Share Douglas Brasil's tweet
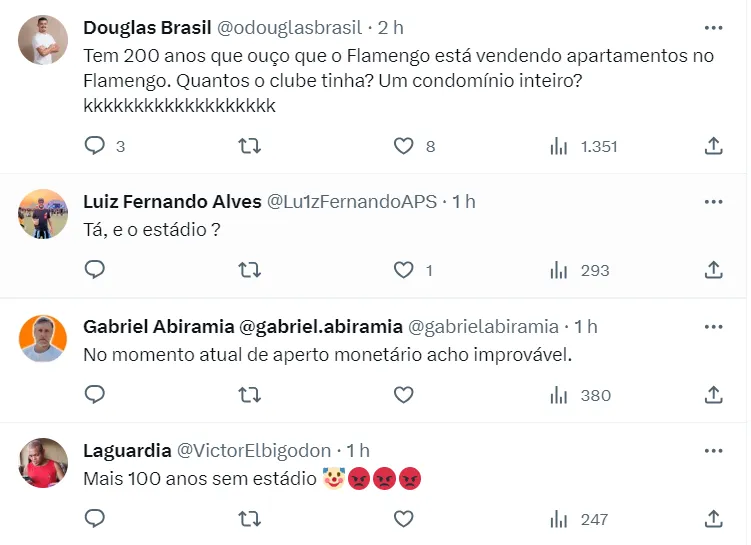This screenshot has width=751, height=545. 713,146
